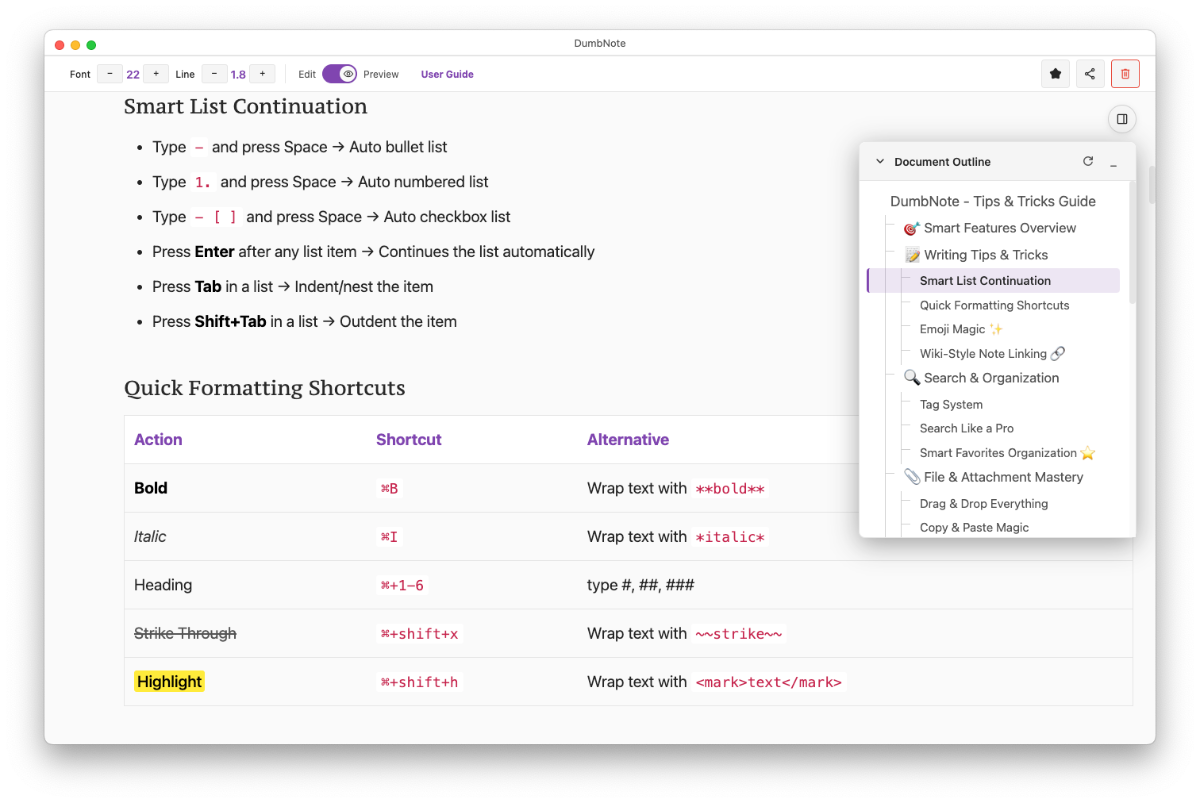Click the Document Outline panel scrollbar

(1132, 242)
